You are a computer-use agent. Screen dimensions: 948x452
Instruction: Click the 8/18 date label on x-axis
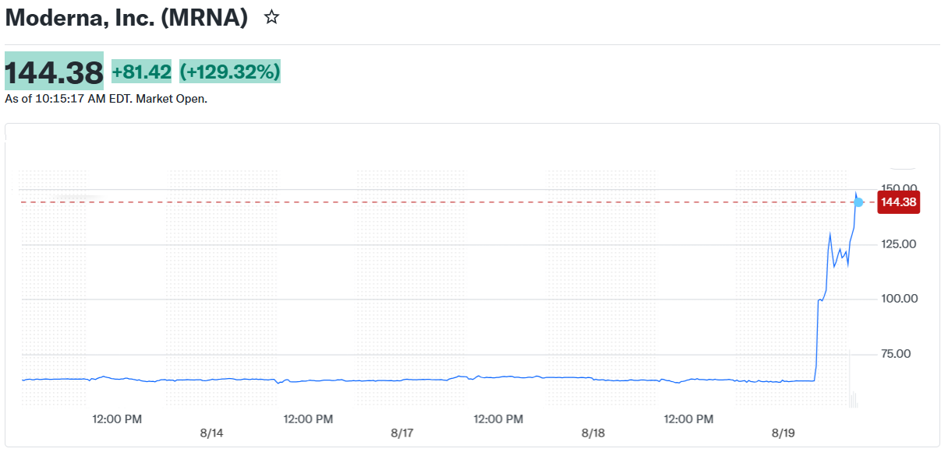594,433
